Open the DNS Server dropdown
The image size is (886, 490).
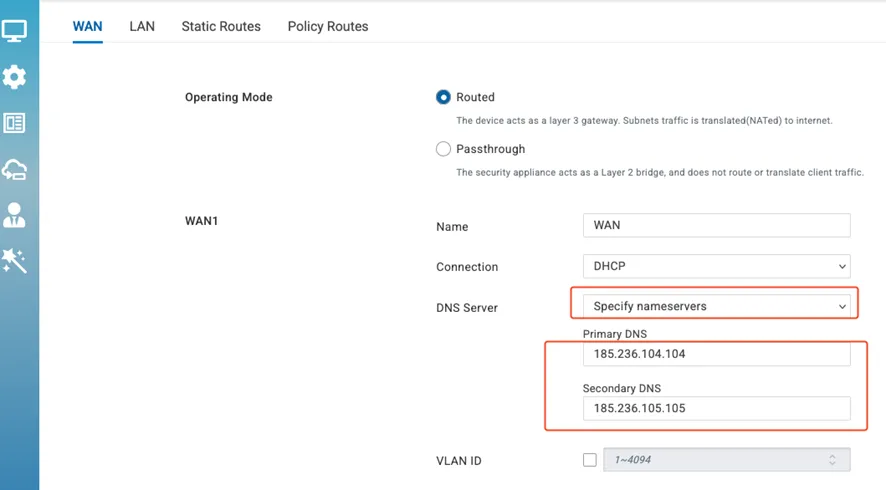(x=716, y=306)
